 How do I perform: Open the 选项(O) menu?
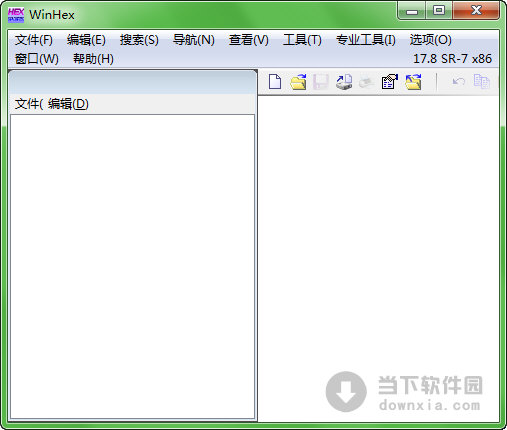point(430,40)
